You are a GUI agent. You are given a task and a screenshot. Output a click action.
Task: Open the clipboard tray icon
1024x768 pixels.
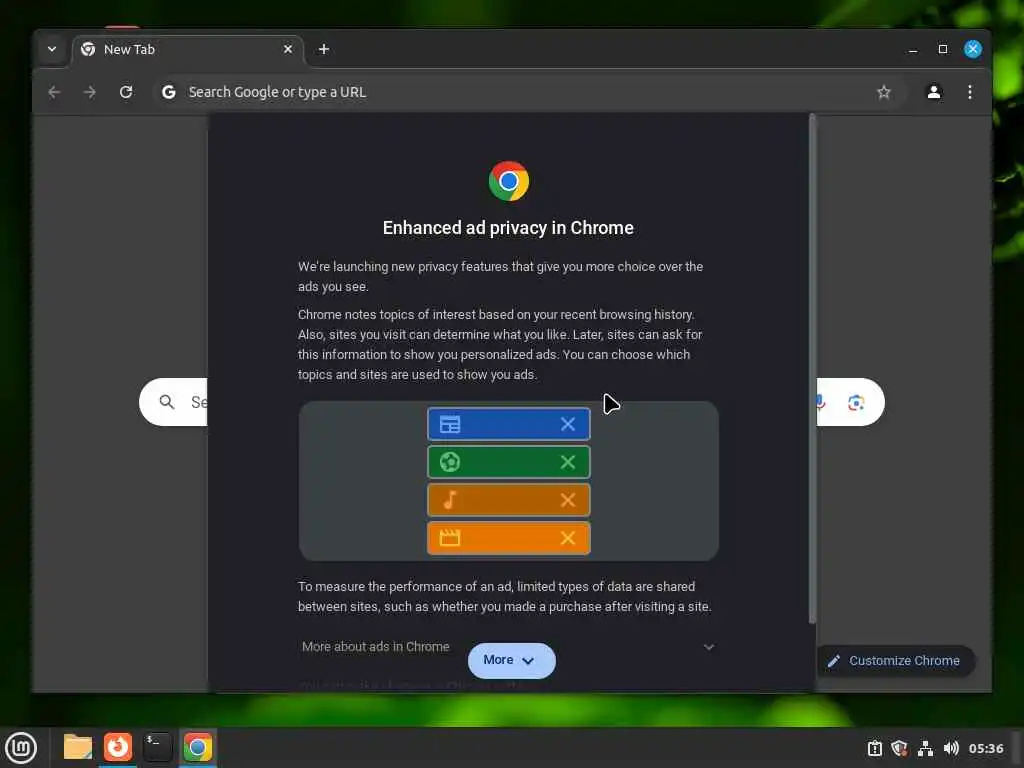tap(874, 748)
